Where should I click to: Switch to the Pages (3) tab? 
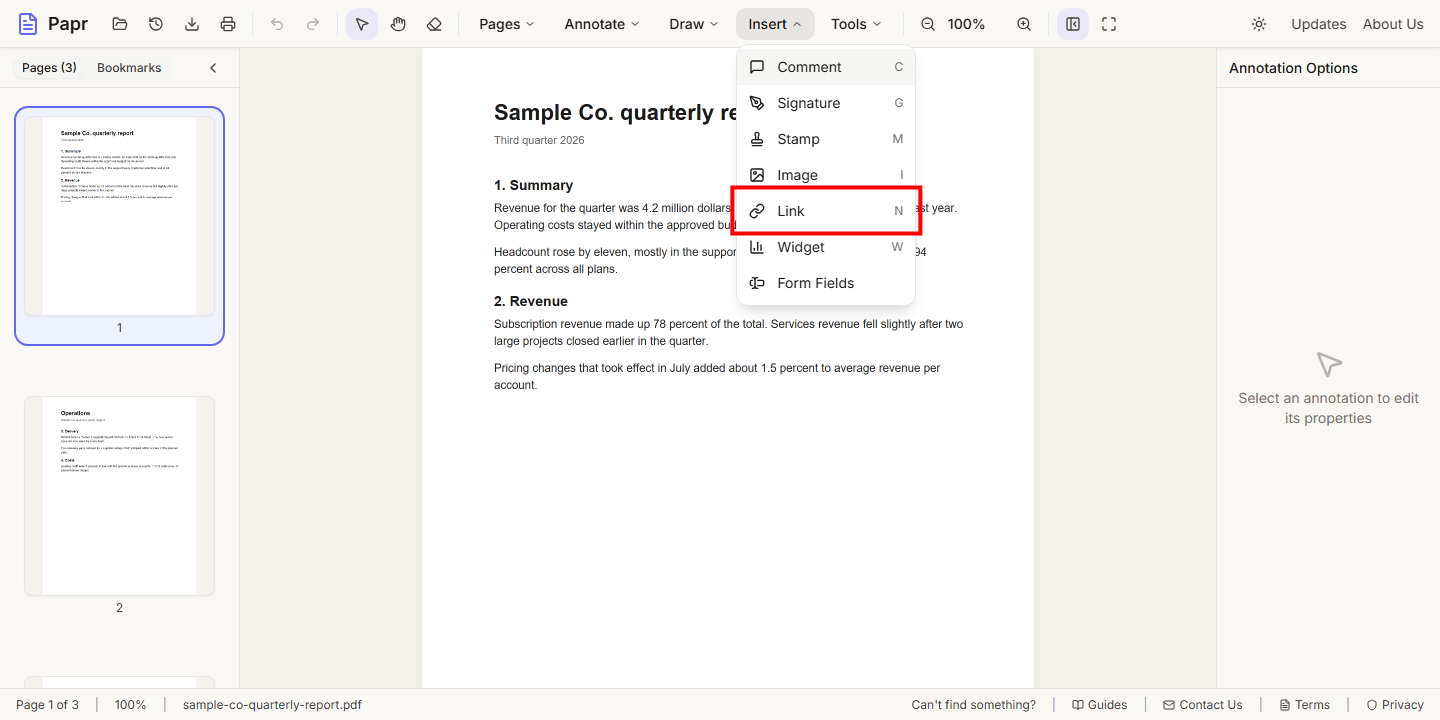click(49, 68)
